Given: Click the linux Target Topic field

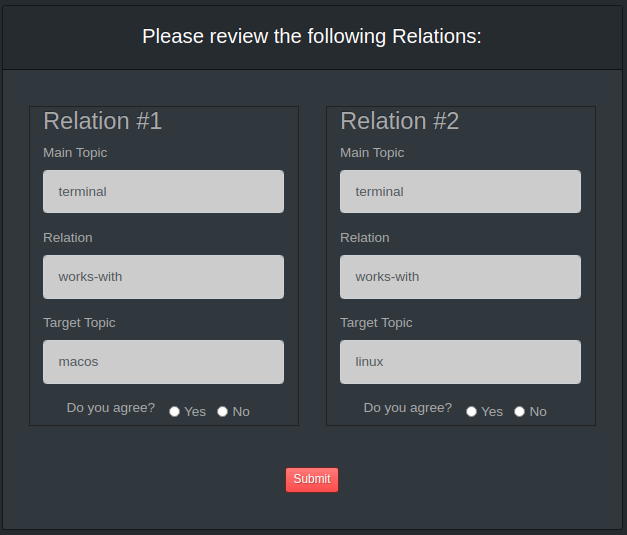Looking at the screenshot, I should [460, 361].
